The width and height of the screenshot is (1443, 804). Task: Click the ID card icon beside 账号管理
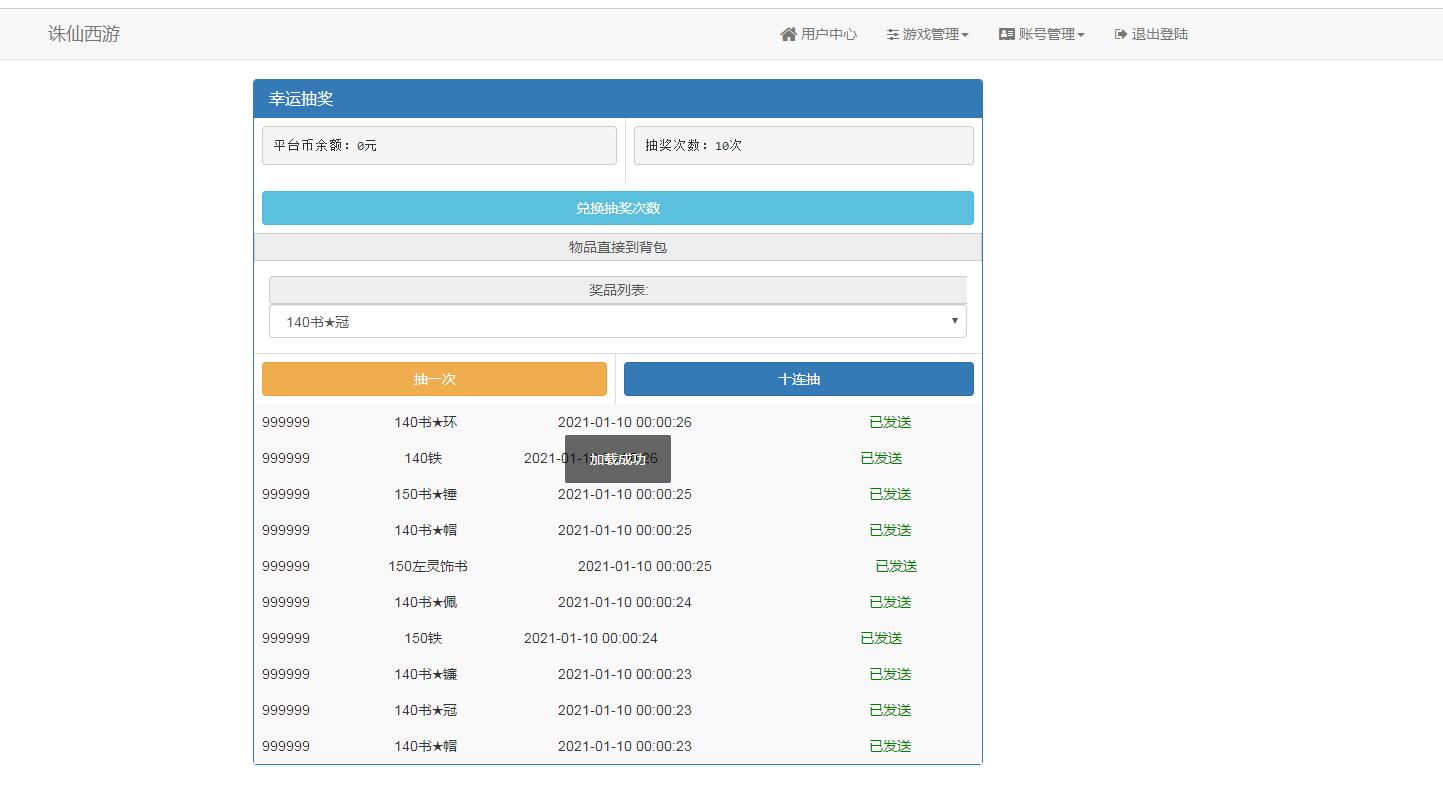click(1006, 34)
